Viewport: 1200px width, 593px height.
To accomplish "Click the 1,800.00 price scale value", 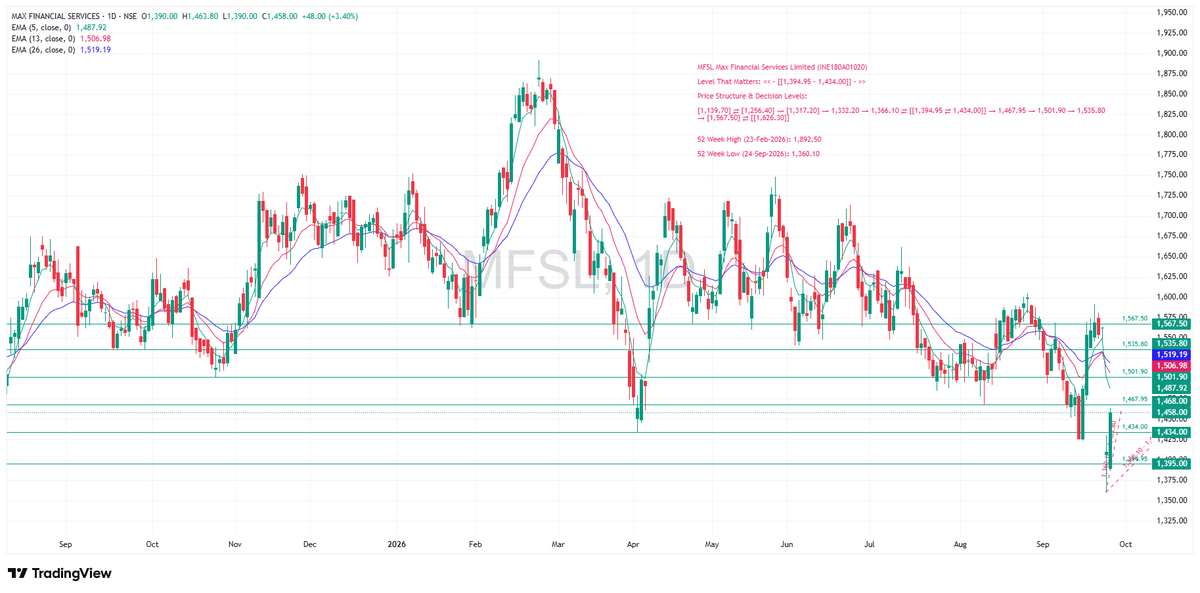I will [x=1171, y=134].
